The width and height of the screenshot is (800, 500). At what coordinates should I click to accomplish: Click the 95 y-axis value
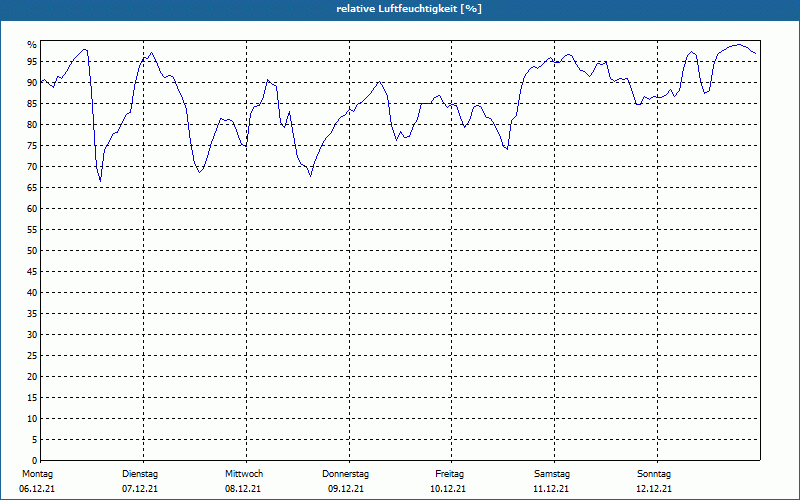click(32, 62)
